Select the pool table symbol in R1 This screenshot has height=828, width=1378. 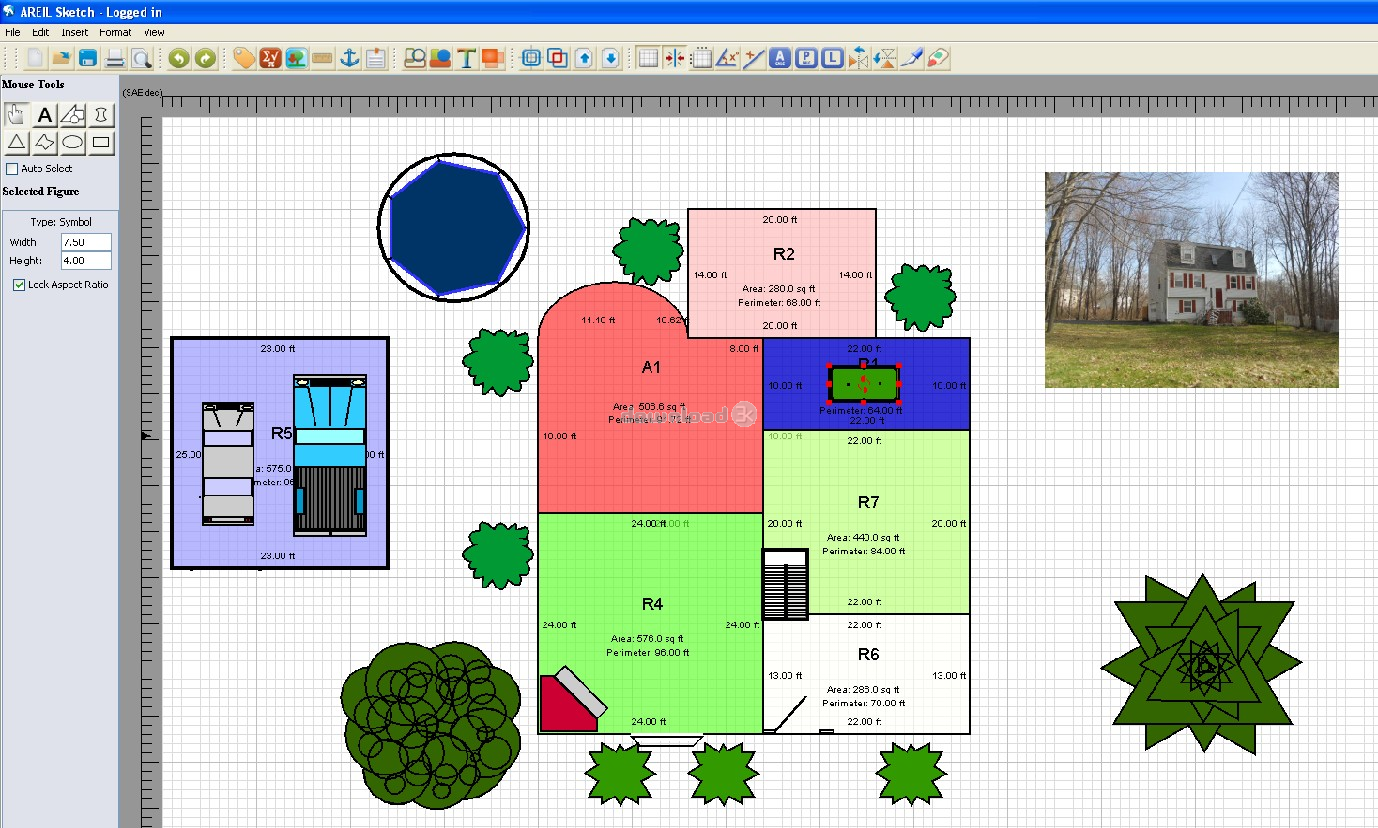pyautogui.click(x=864, y=383)
